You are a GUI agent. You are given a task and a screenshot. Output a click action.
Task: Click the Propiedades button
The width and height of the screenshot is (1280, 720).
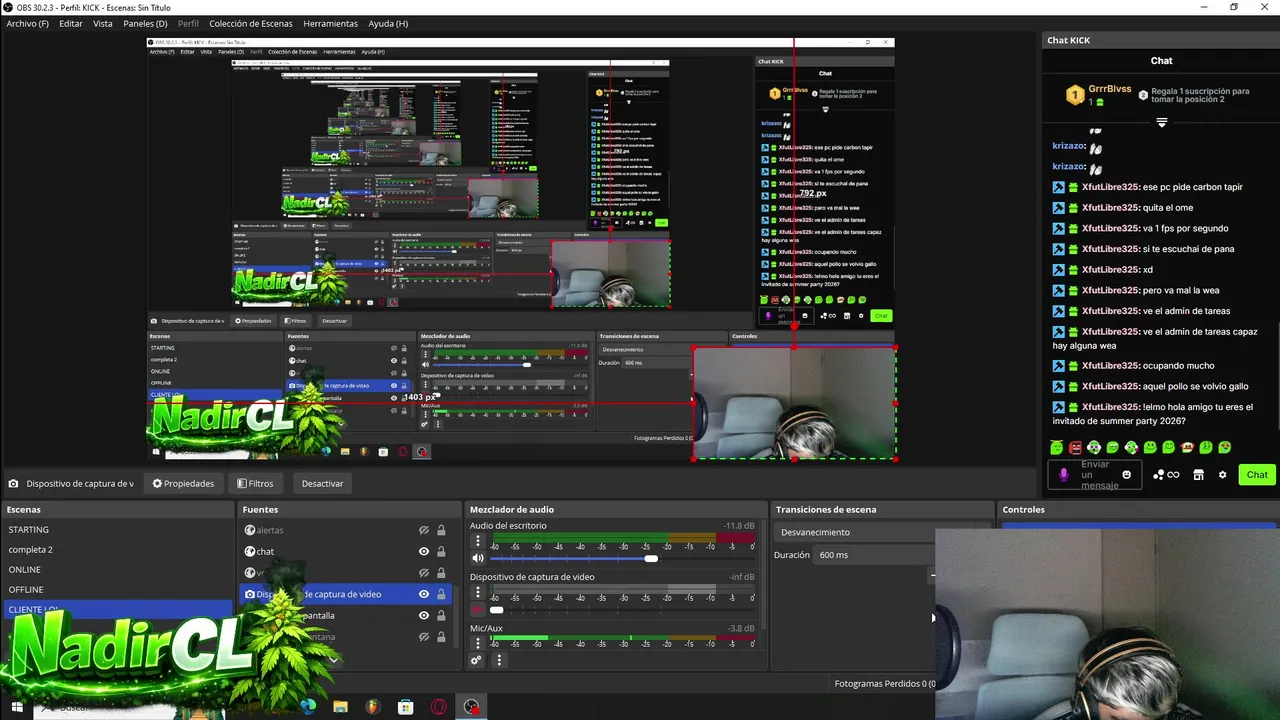click(x=183, y=483)
